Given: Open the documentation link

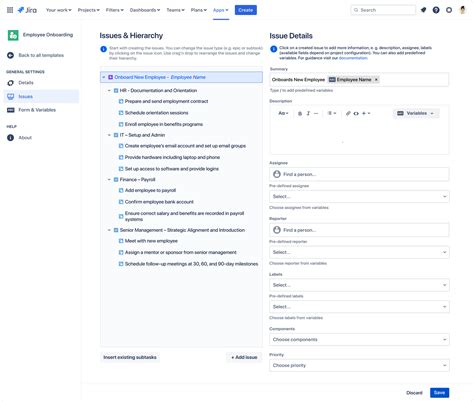Looking at the screenshot, I should point(353,58).
